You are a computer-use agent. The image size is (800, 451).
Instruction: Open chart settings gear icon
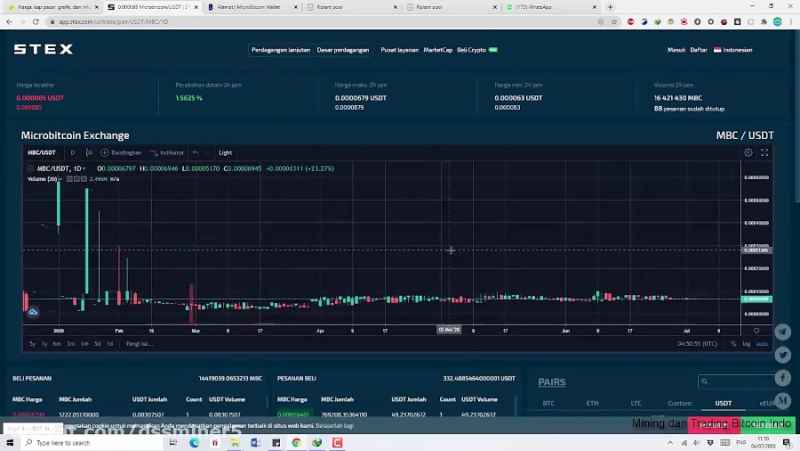[748, 153]
